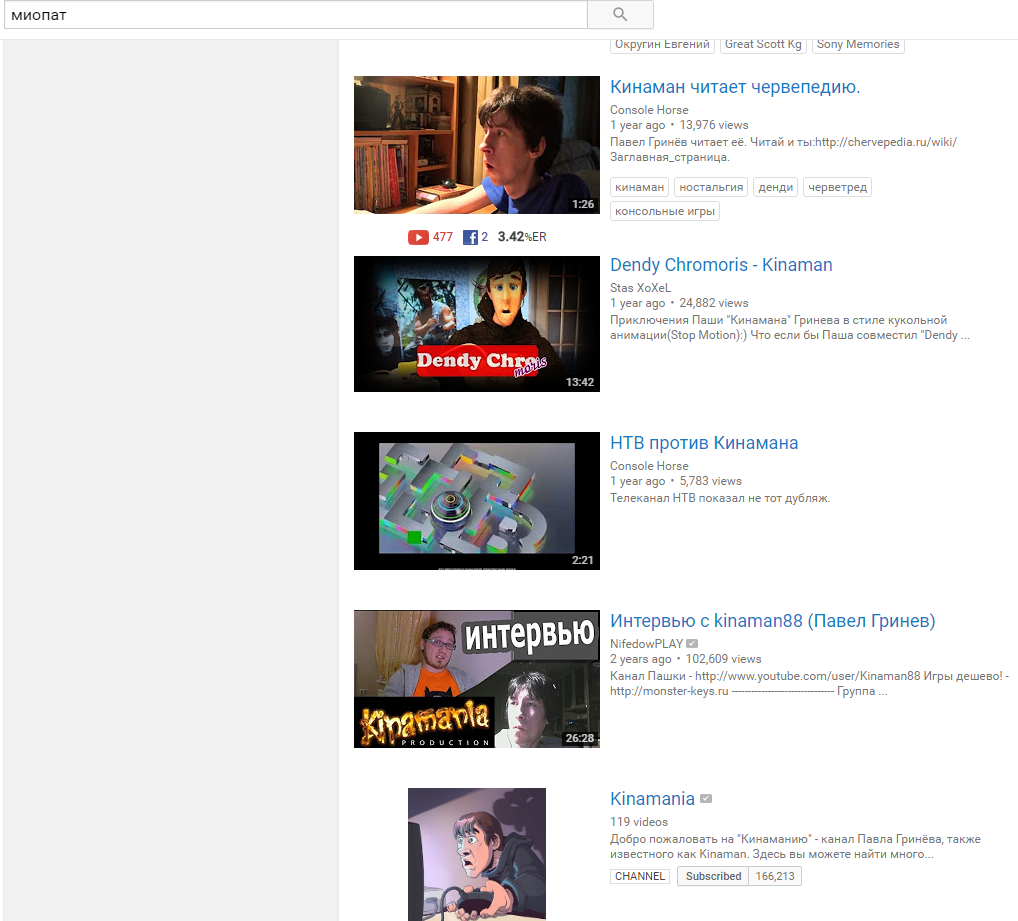Click the verified badge beside NifedowPLAY
Viewport: 1018px width, 921px height.
(x=692, y=644)
